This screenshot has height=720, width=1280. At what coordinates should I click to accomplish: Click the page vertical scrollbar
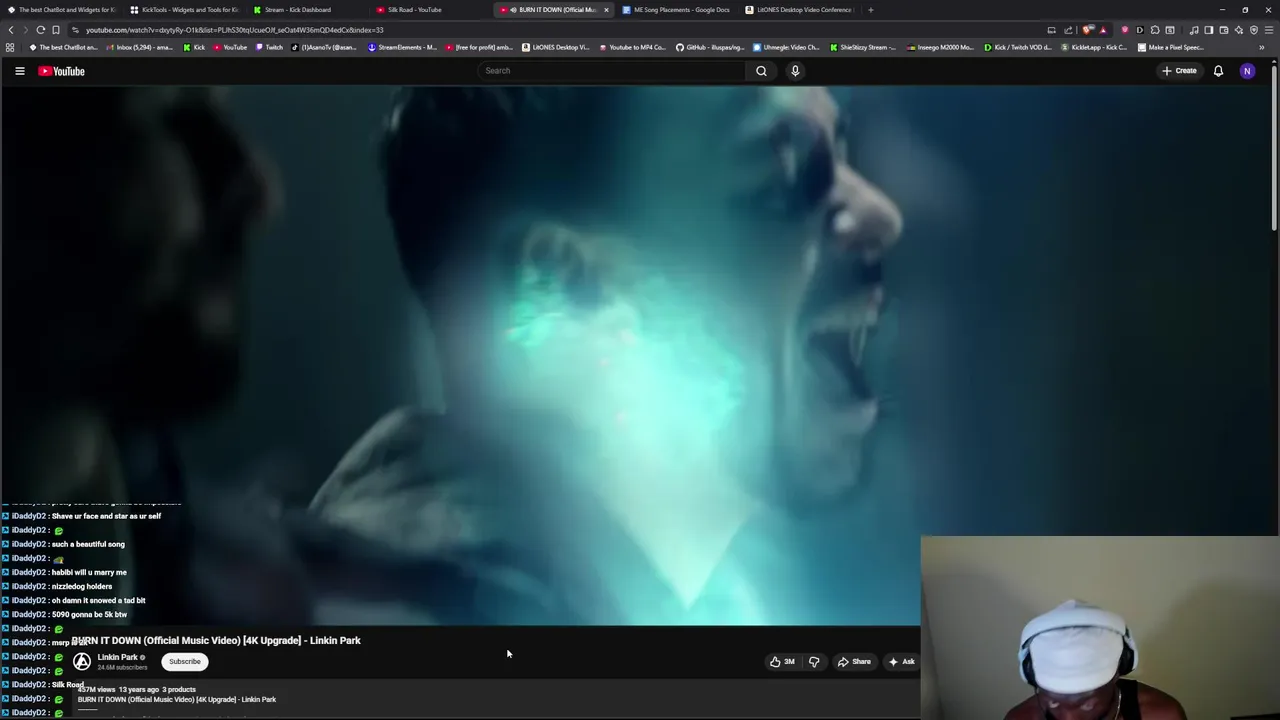click(1274, 146)
